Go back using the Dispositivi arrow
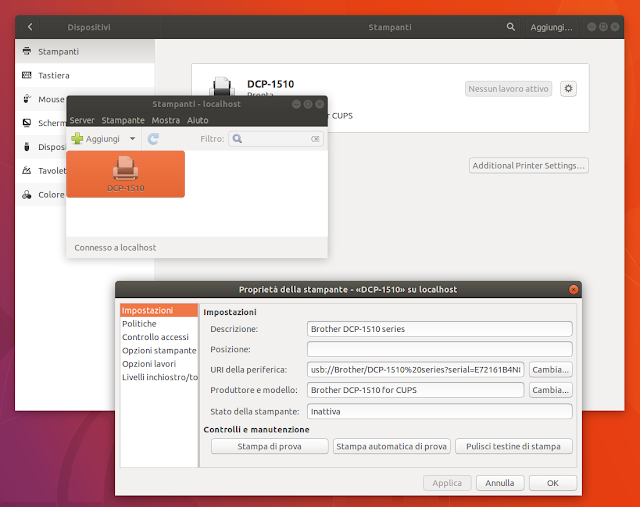The height and width of the screenshot is (507, 640). (x=30, y=27)
